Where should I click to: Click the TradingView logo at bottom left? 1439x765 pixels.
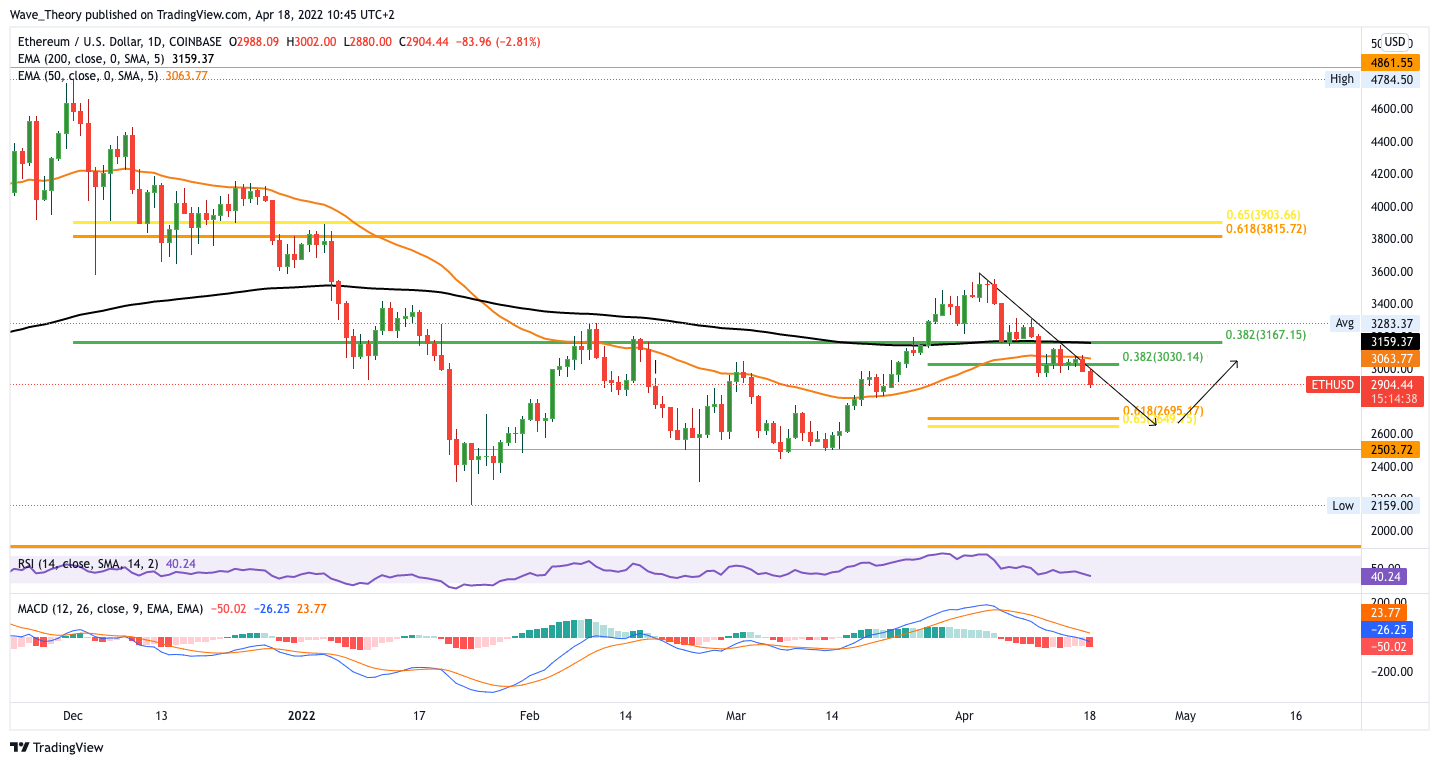57,747
